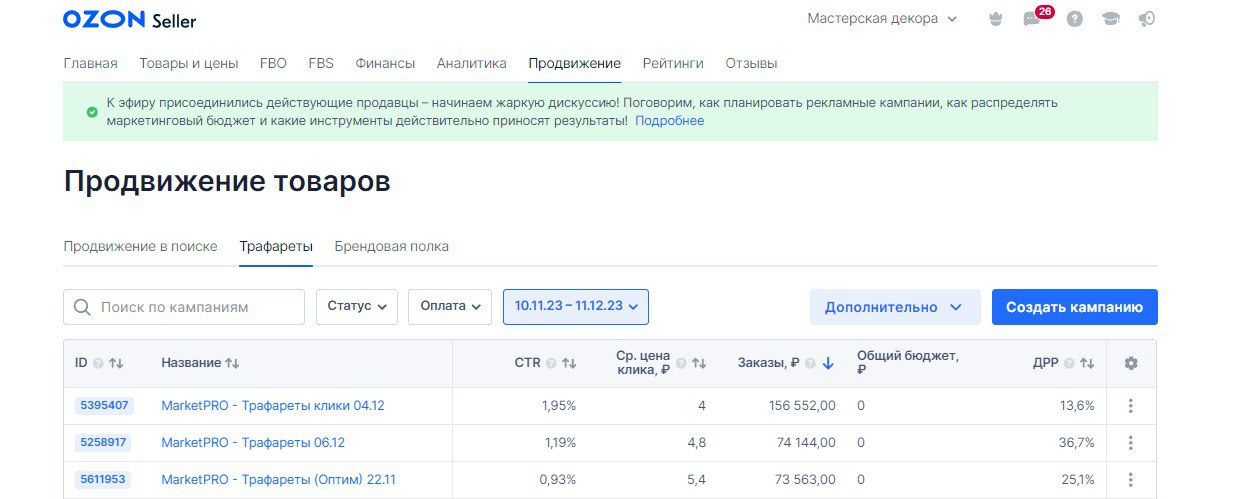
Task: Click the 1,19% CTR cell
Action: tap(559, 442)
